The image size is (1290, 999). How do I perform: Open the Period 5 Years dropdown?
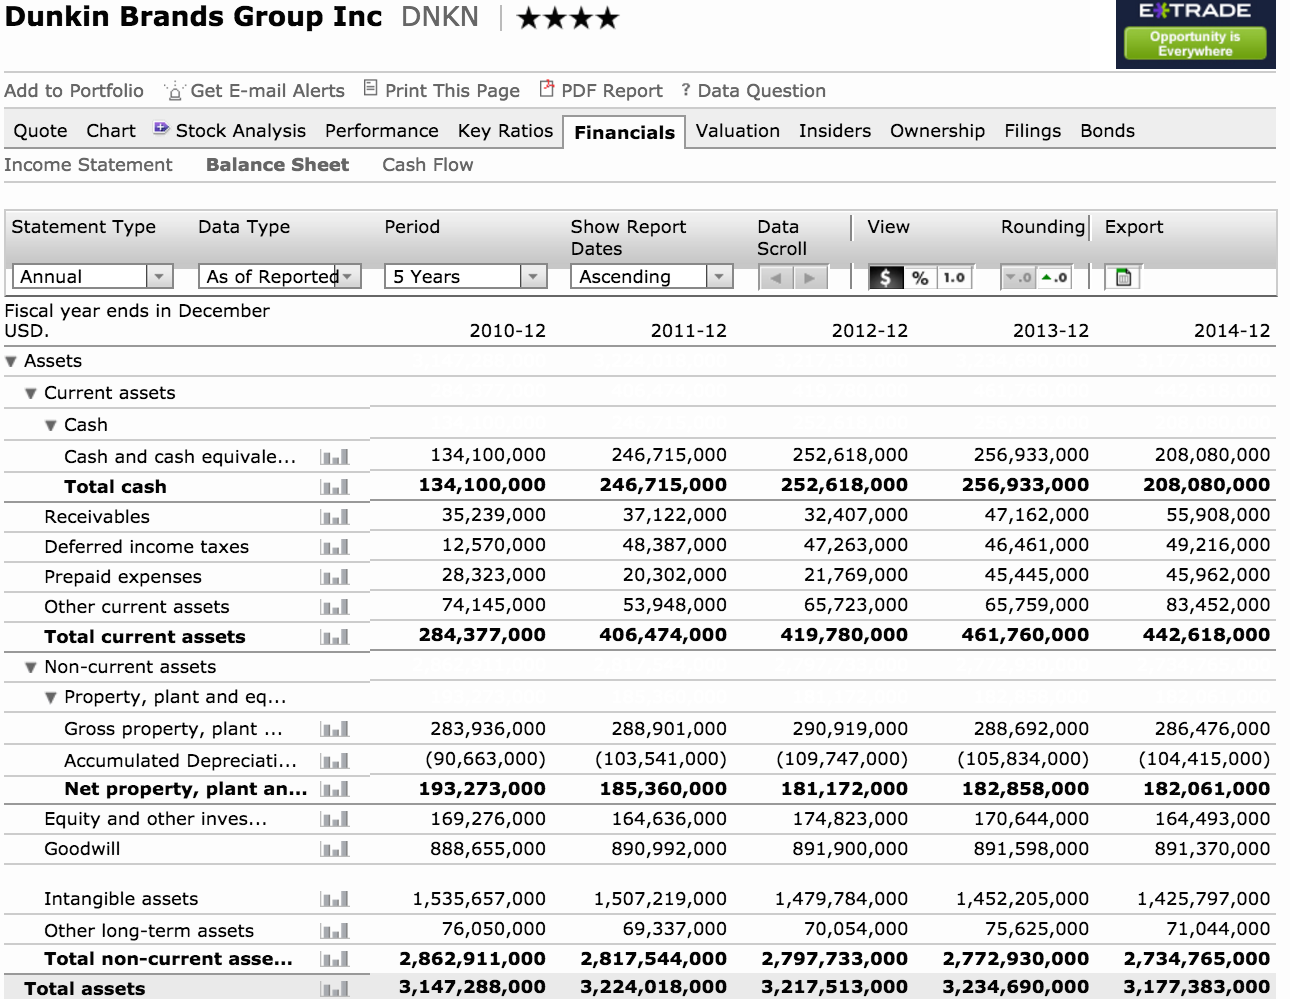pos(466,276)
